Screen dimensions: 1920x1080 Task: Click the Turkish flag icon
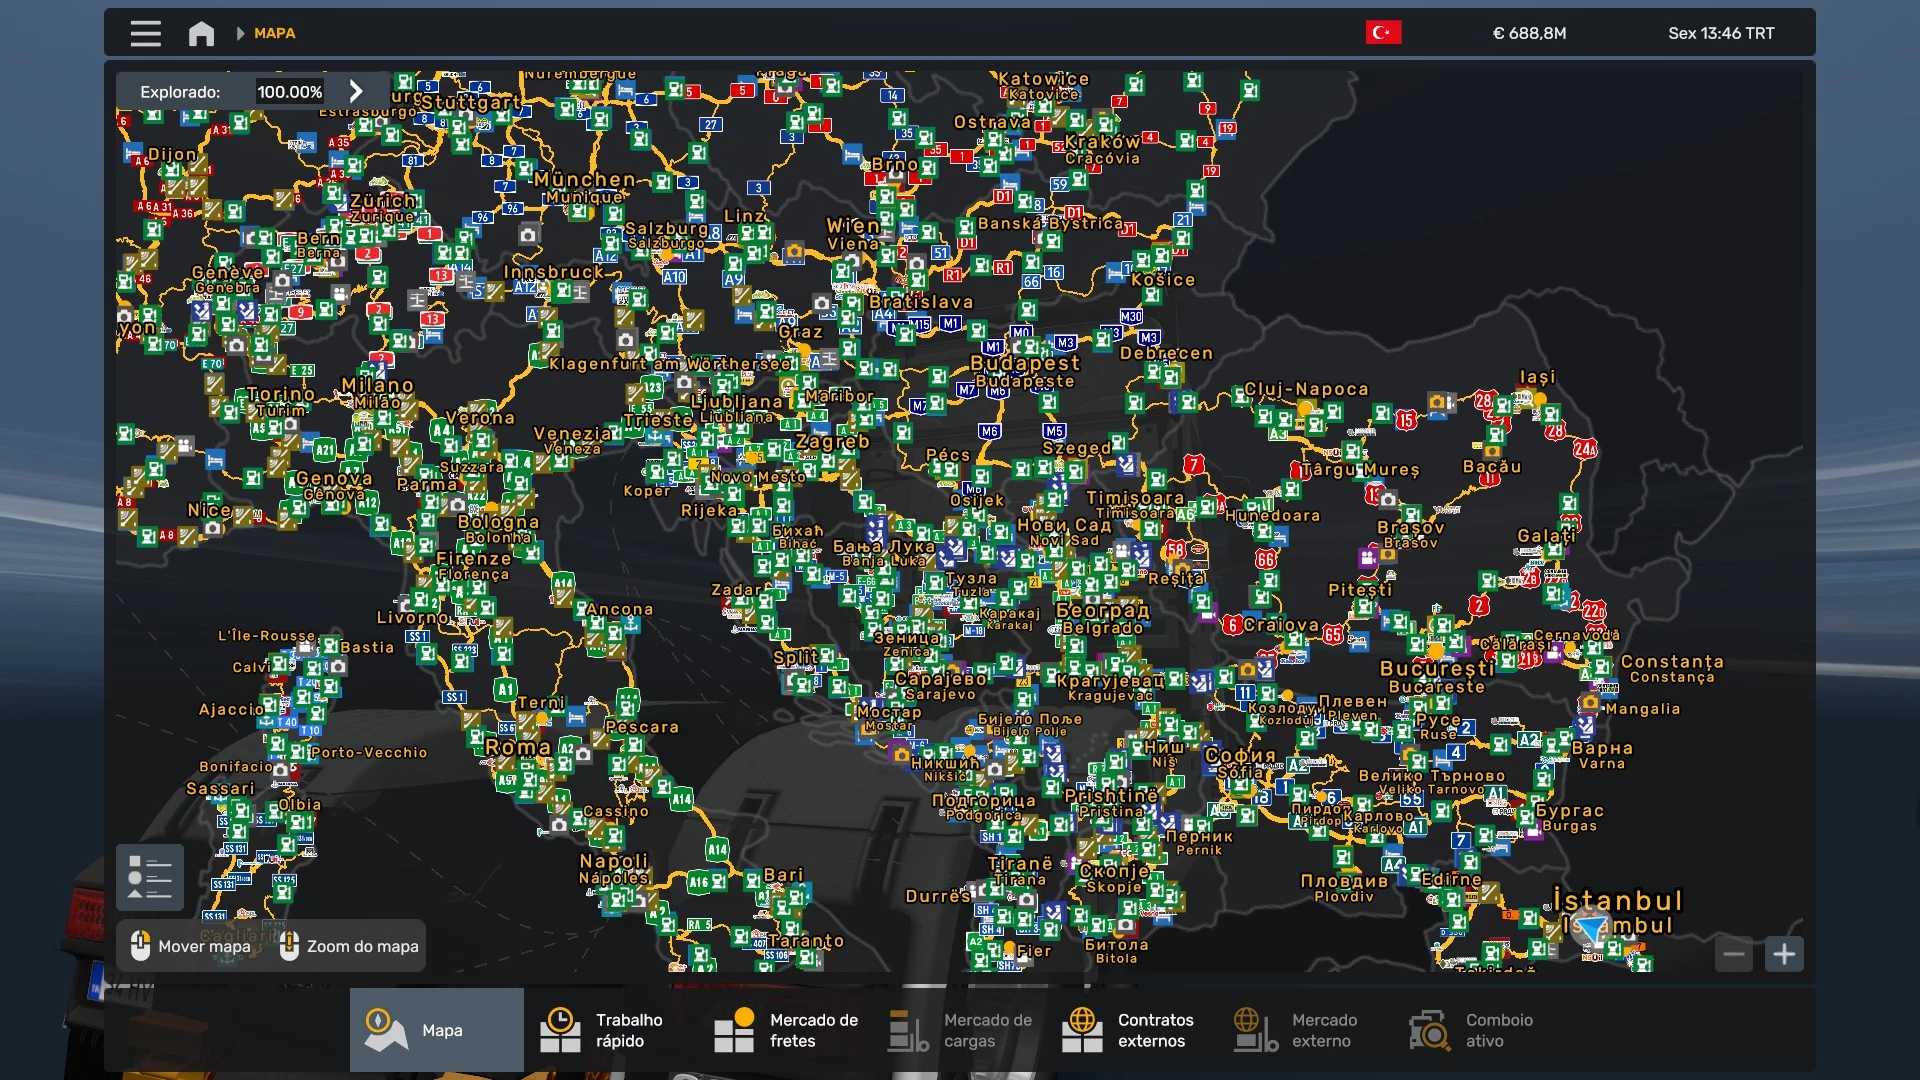point(1383,33)
